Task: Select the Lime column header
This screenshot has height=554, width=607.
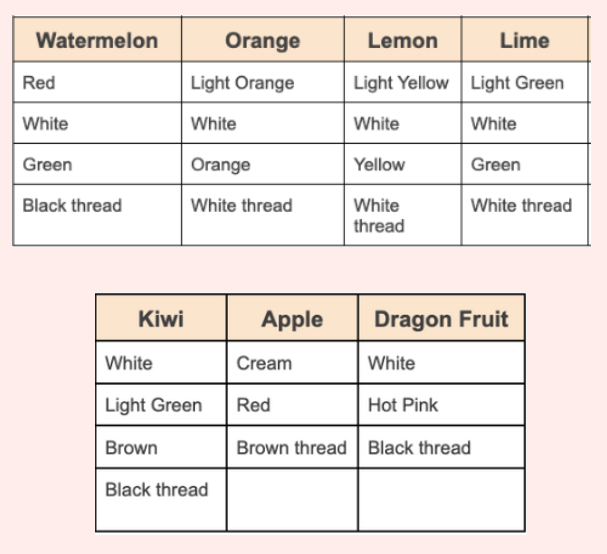Action: (524, 41)
